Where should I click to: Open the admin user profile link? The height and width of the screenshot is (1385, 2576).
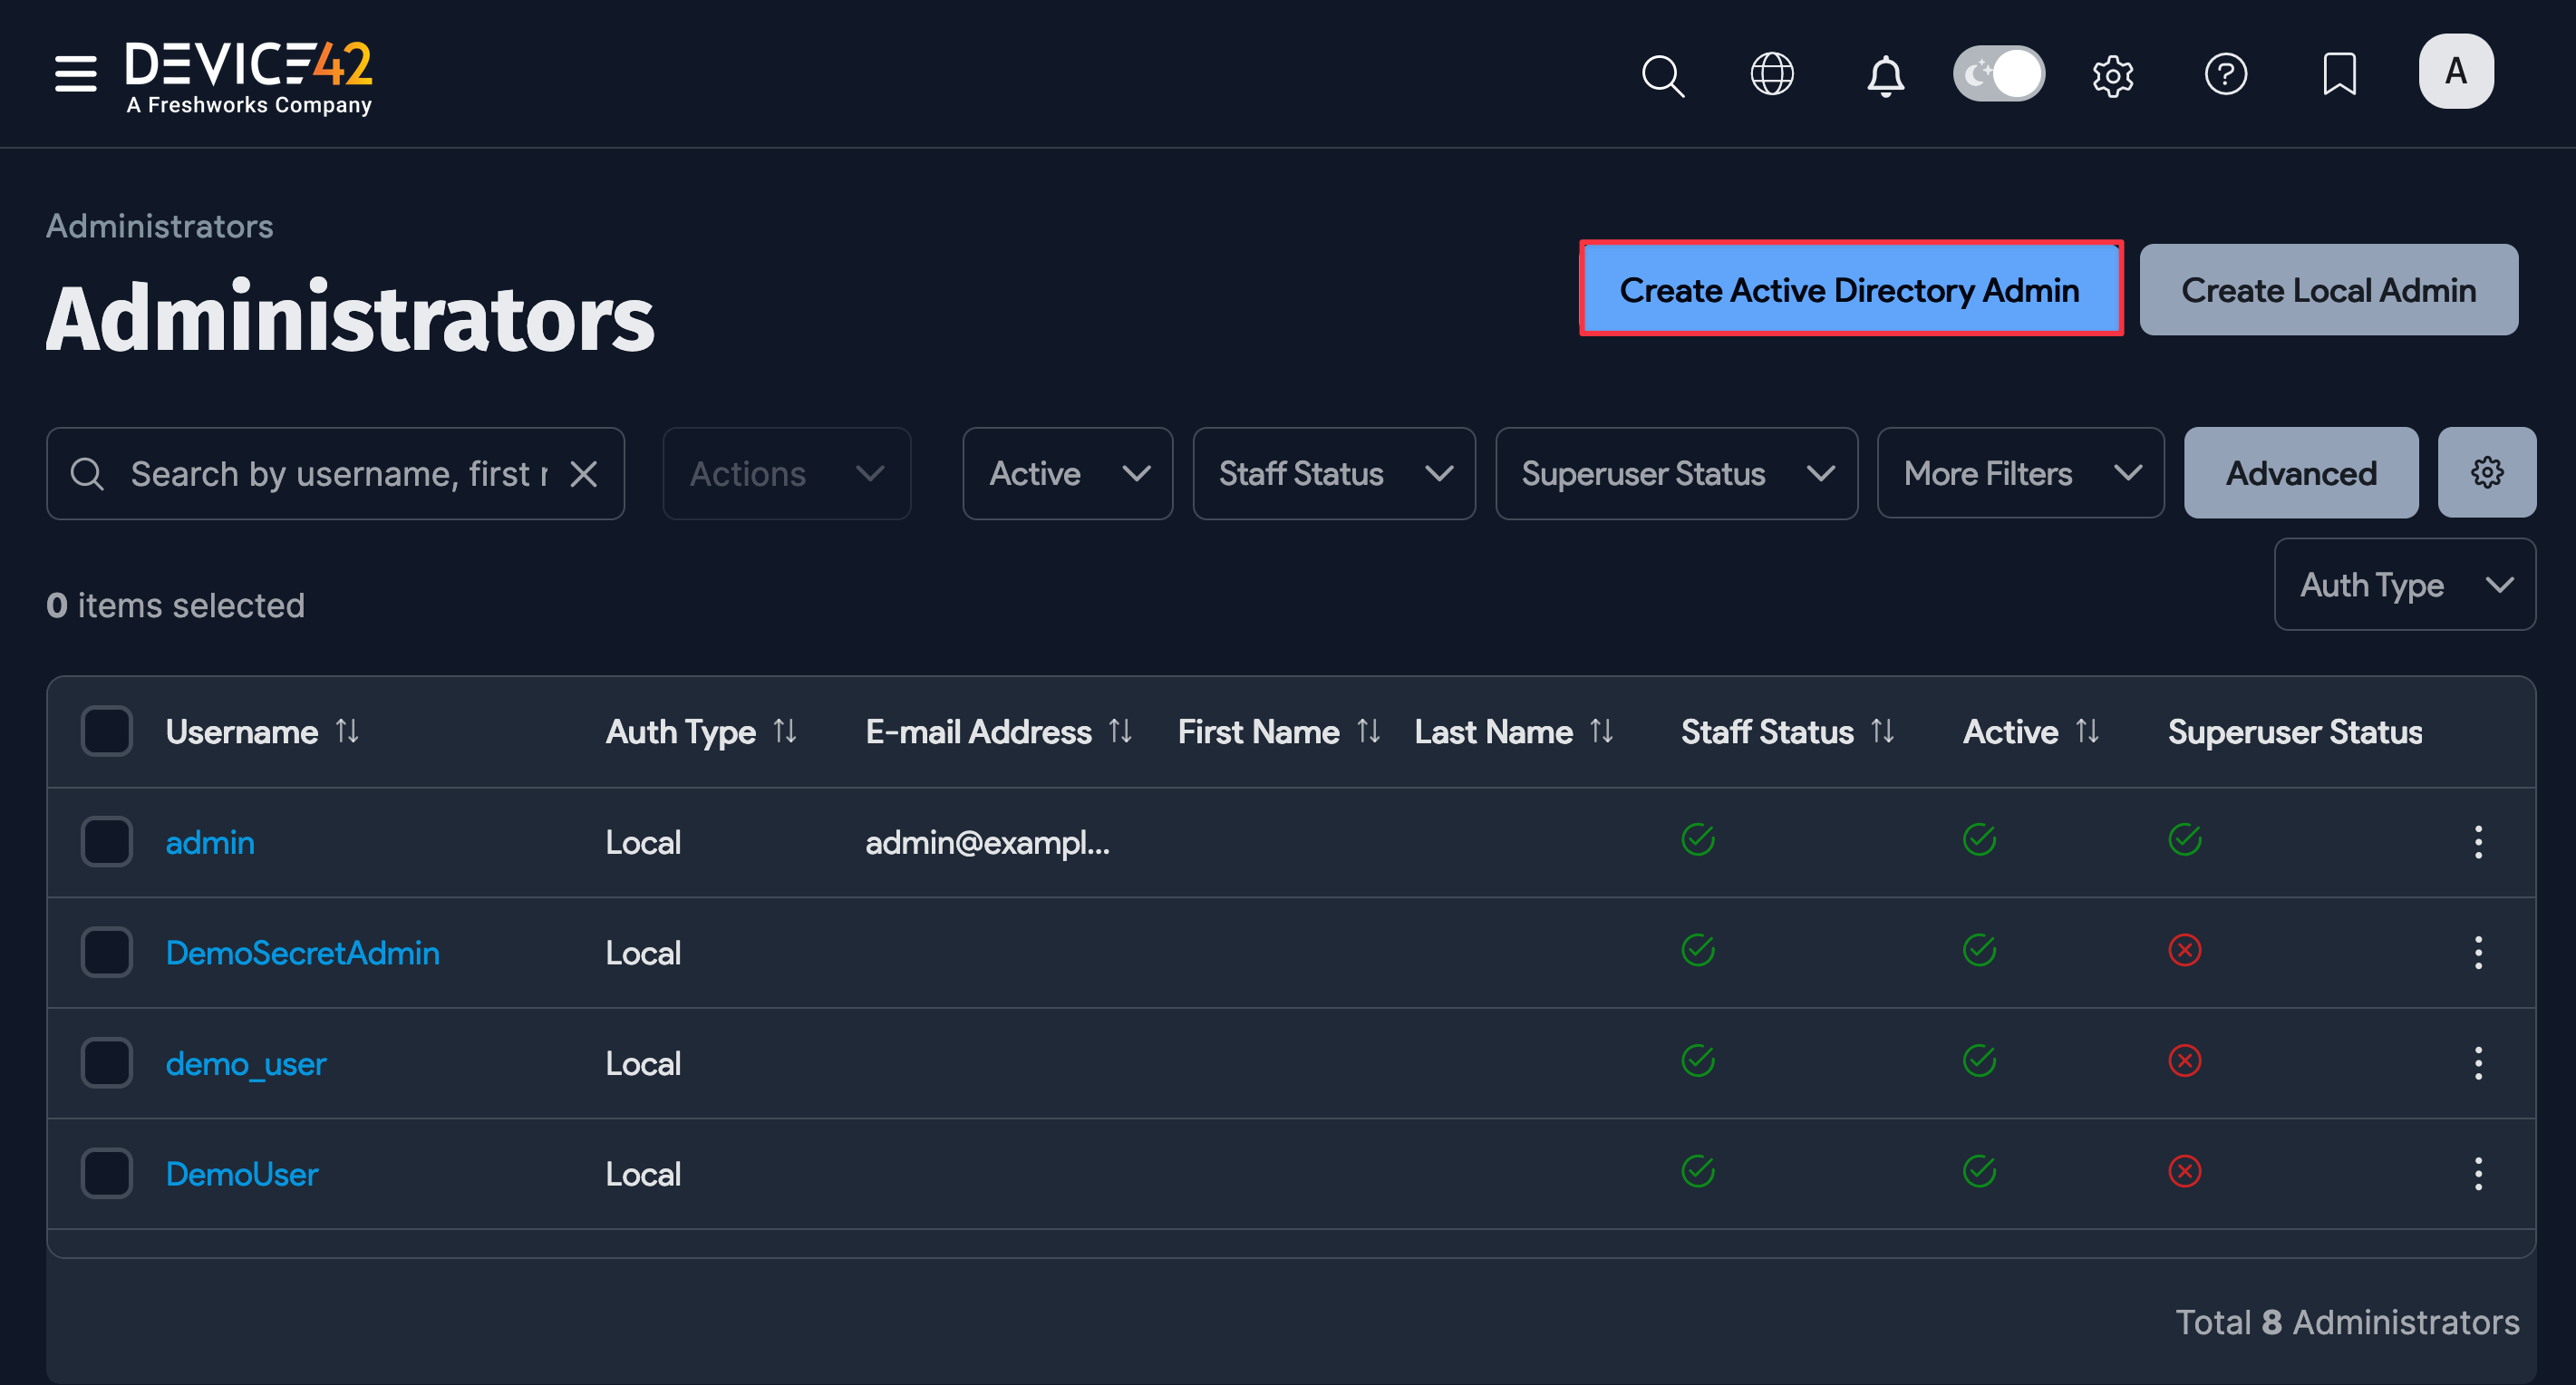point(209,842)
